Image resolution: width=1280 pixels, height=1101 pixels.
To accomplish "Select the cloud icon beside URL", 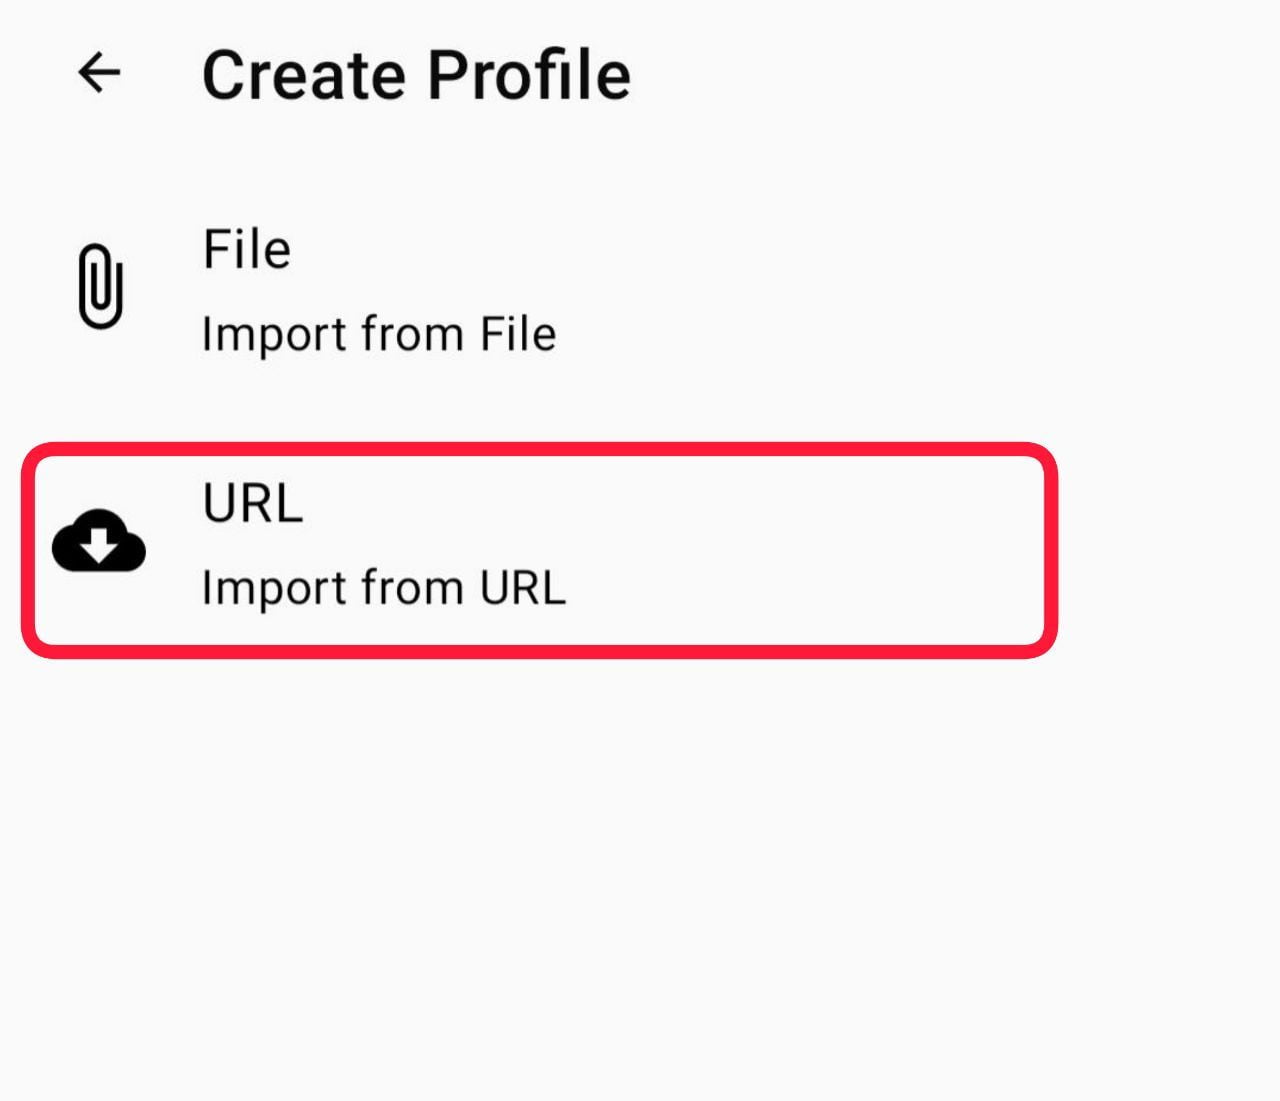I will 99,541.
